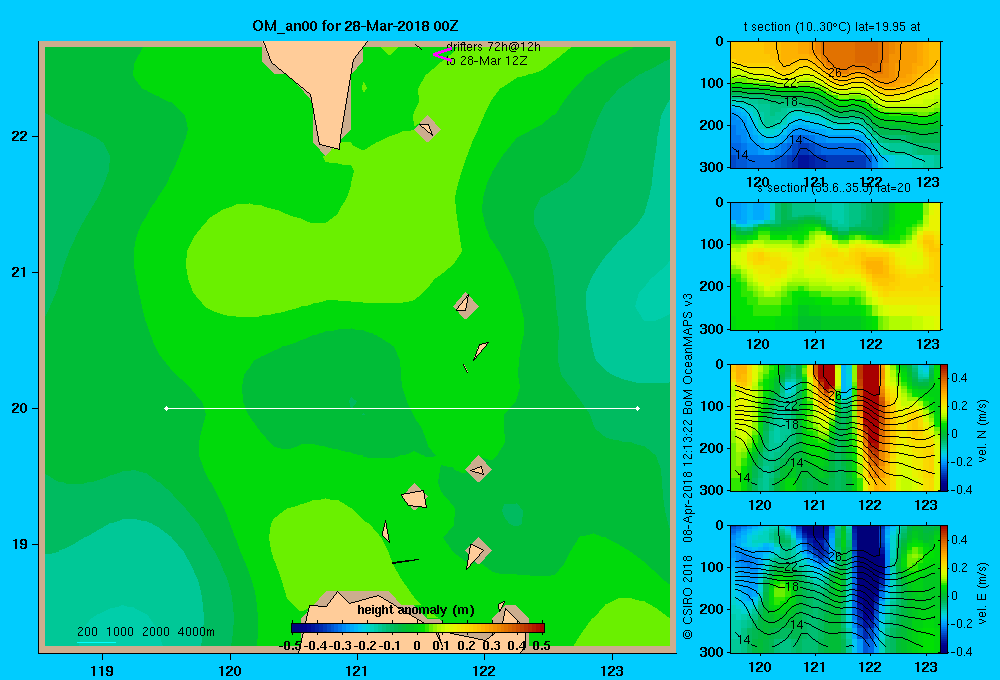Screen dimensions: 1000x680
Task: Click the vertical CSIRO OceanMAPS copyright text
Action: (x=688, y=466)
